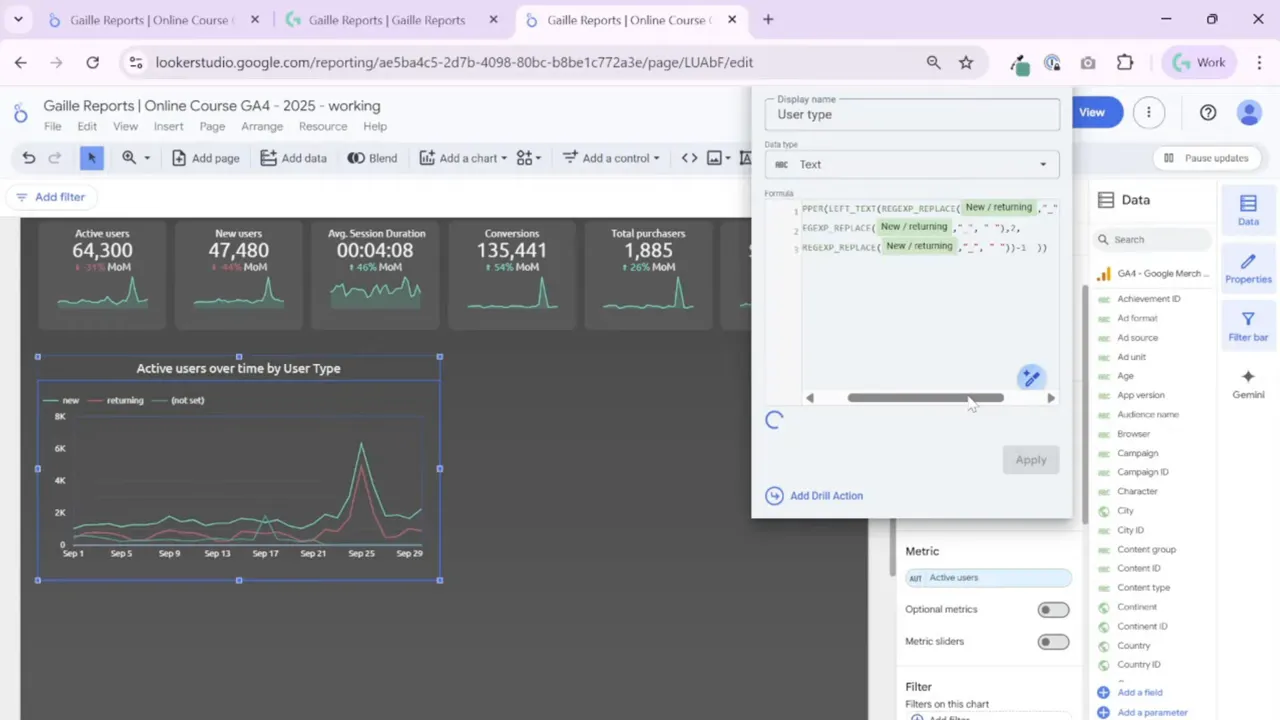The height and width of the screenshot is (720, 1280).
Task: Select the image insert tool
Action: coord(713,158)
